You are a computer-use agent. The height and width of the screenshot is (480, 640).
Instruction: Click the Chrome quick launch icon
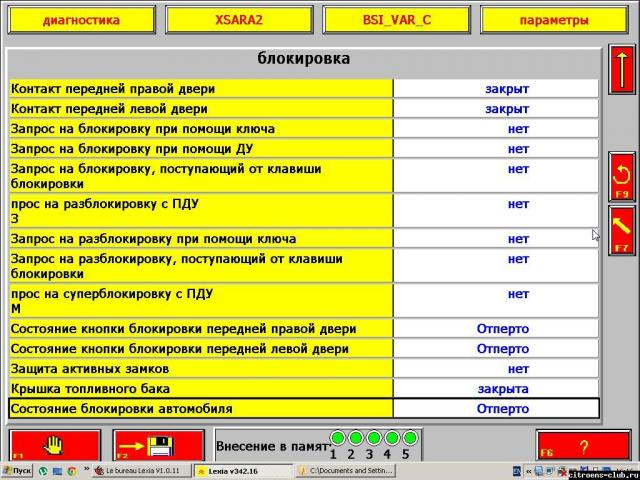pyautogui.click(x=71, y=471)
